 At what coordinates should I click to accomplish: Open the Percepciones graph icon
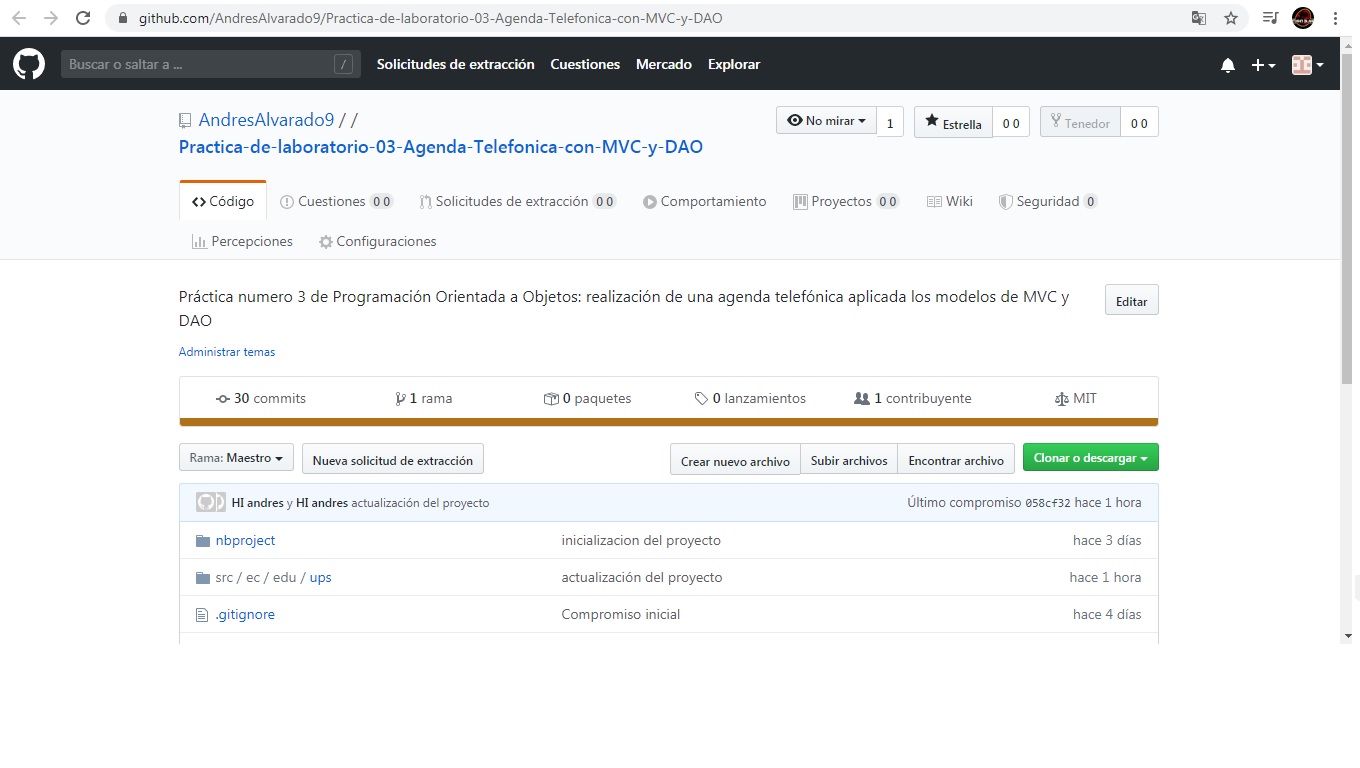[x=198, y=241]
